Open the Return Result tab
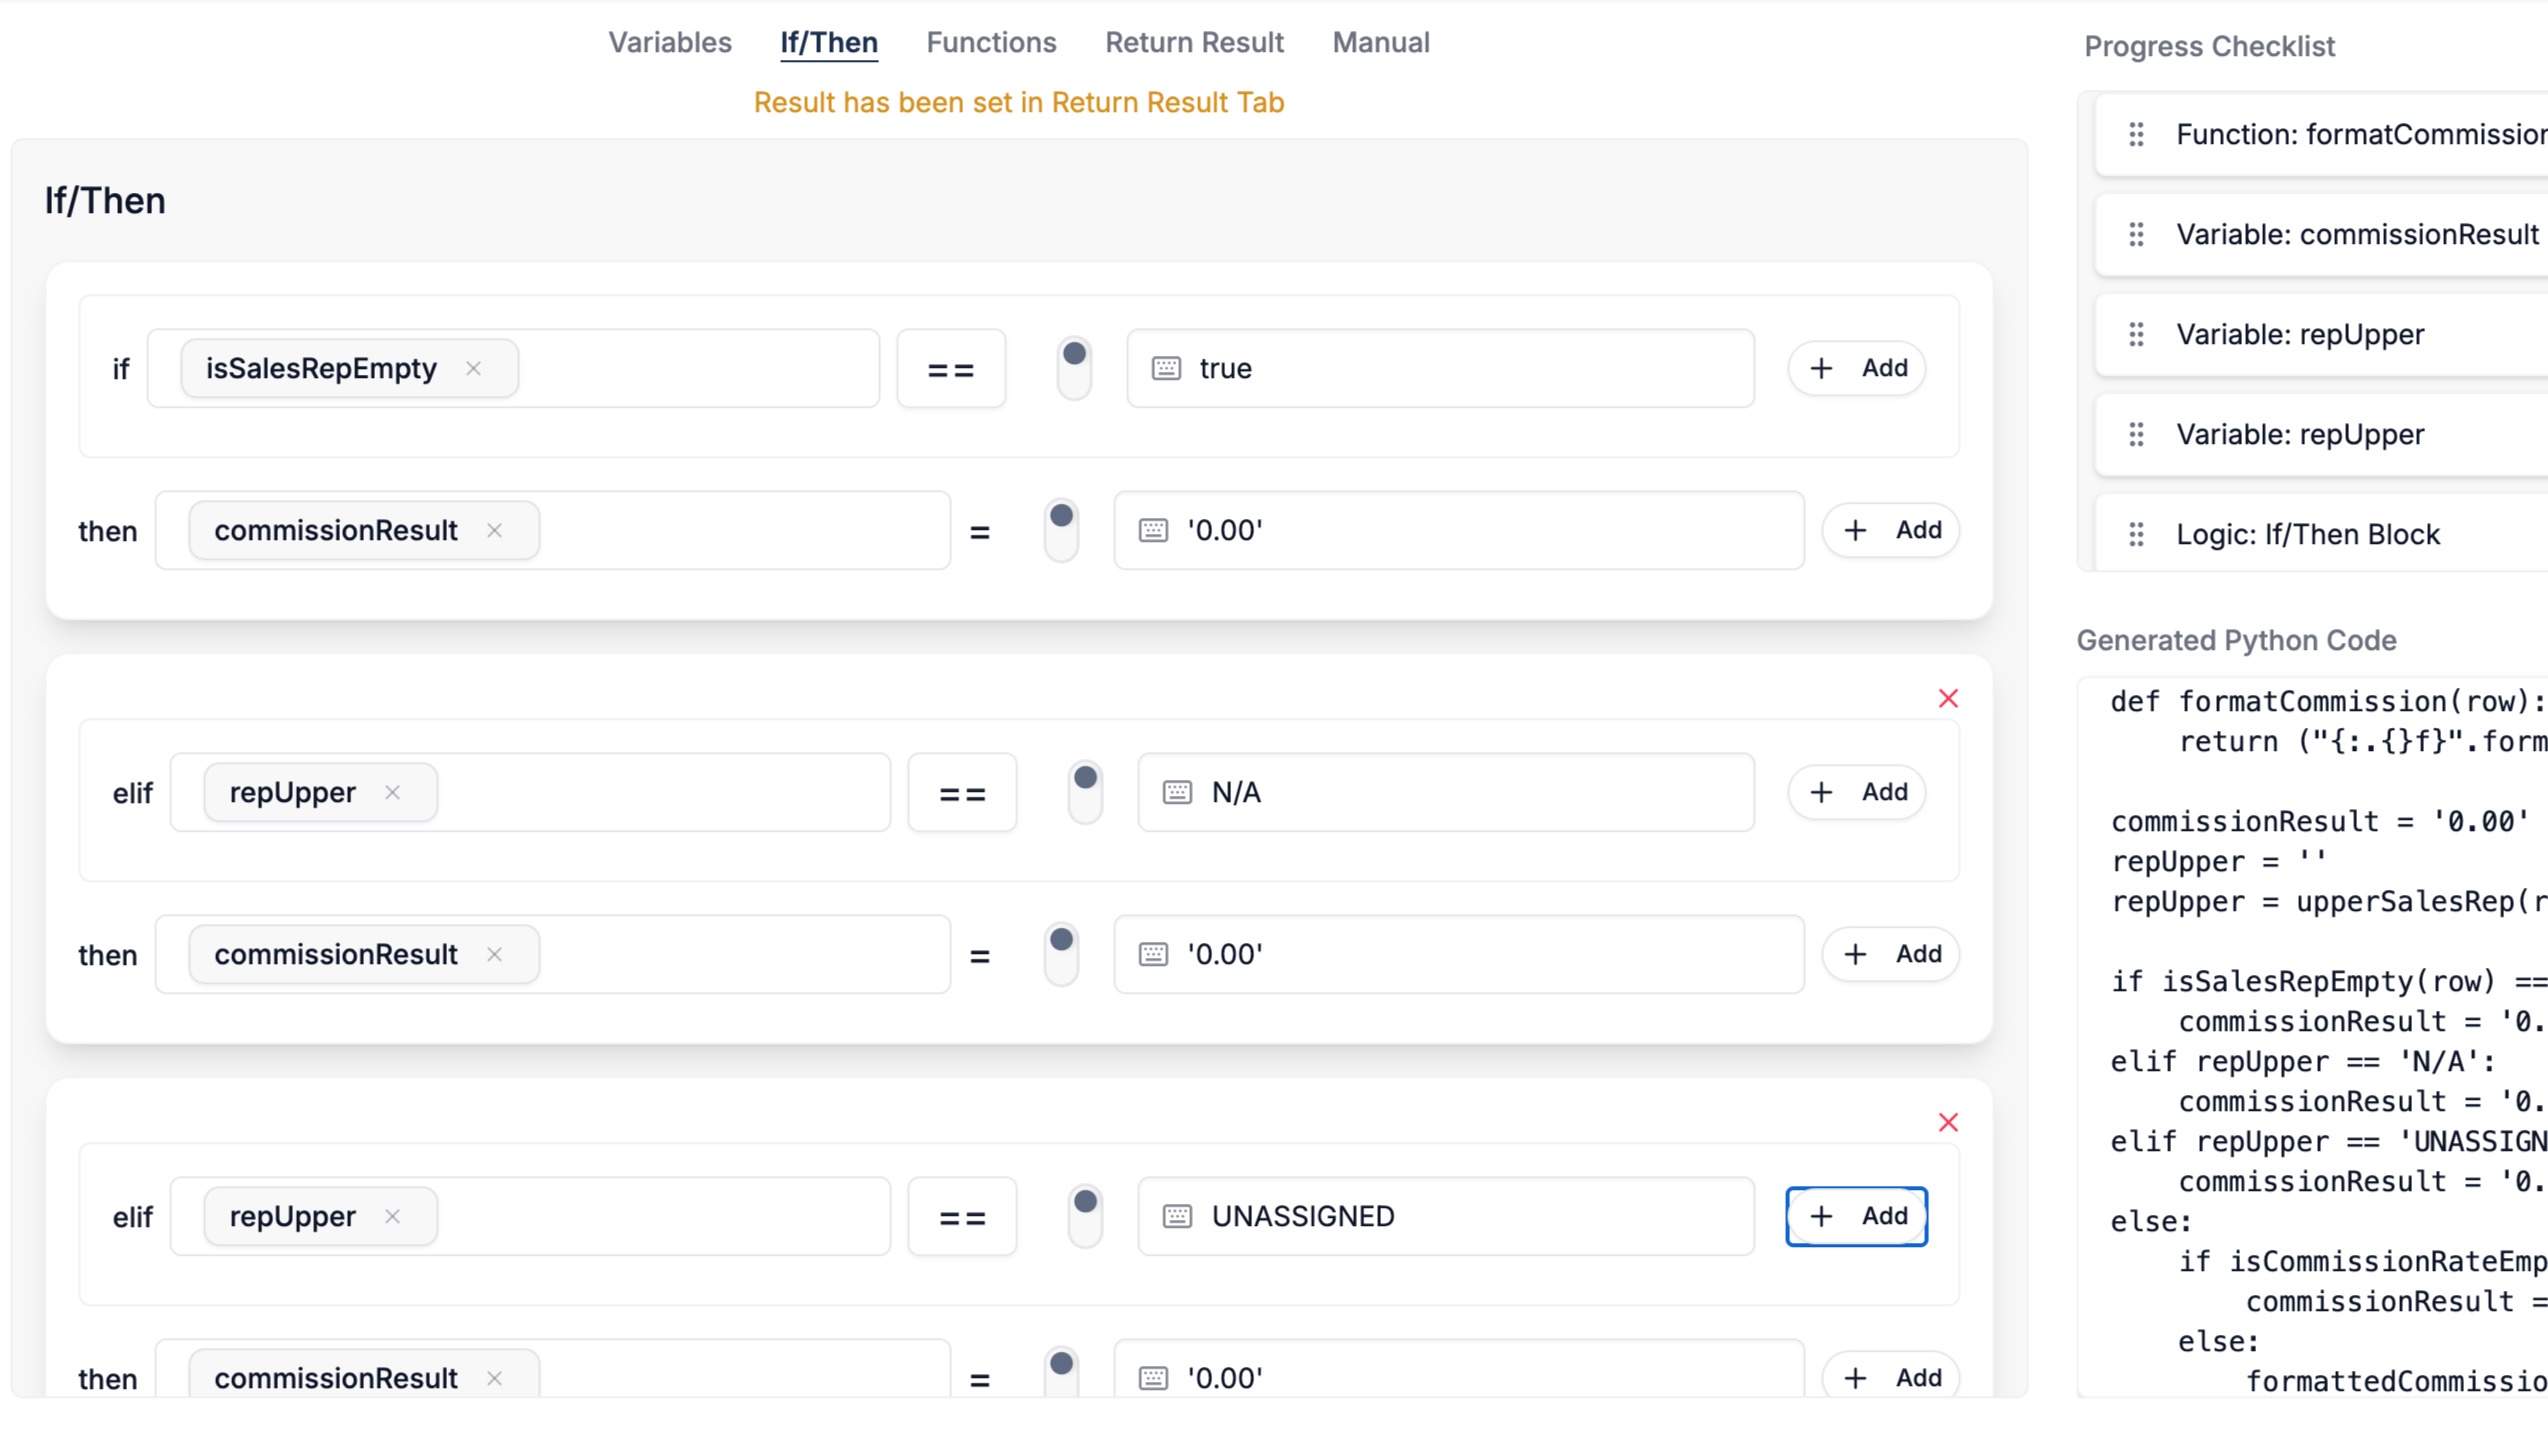This screenshot has width=2548, height=1433. click(1193, 42)
